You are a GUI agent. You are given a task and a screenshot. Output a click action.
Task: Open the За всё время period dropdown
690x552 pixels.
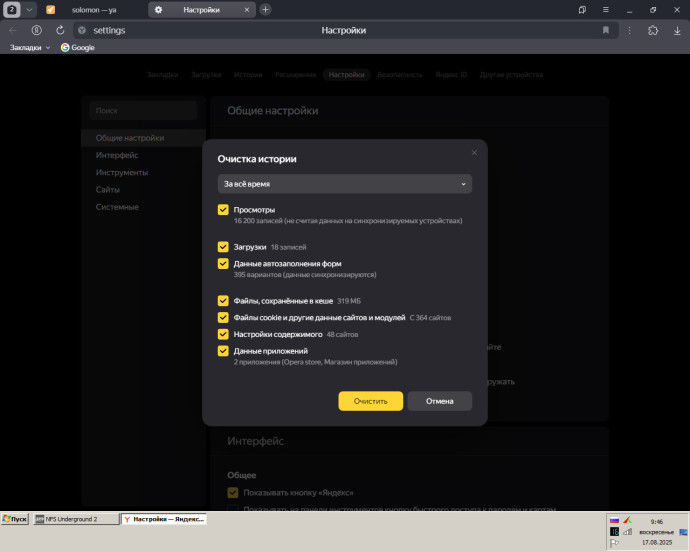tap(345, 184)
